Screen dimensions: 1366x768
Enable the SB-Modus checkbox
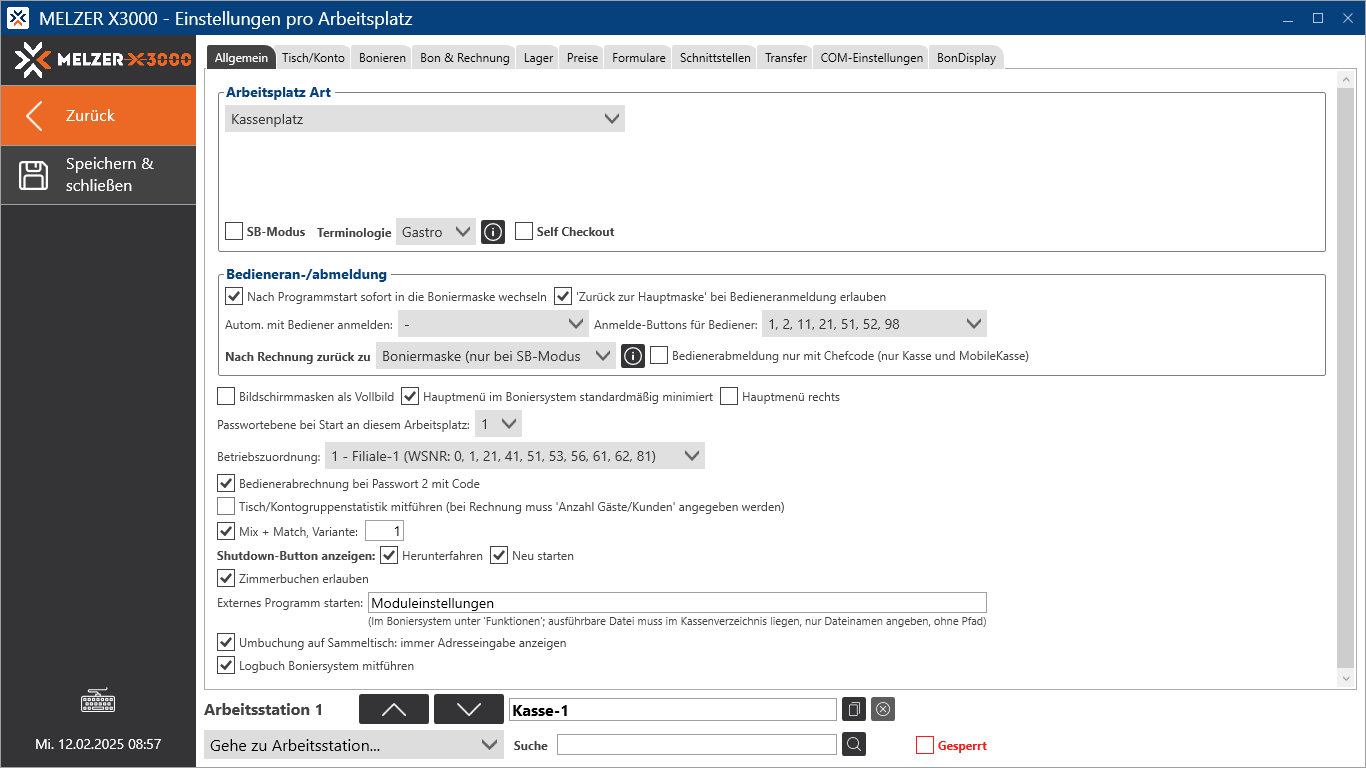(234, 232)
